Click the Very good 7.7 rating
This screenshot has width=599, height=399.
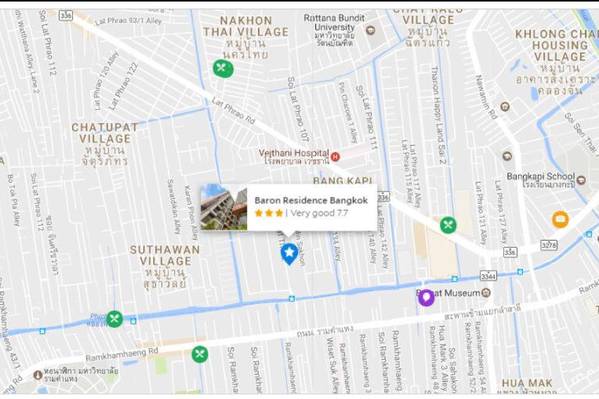(319, 213)
